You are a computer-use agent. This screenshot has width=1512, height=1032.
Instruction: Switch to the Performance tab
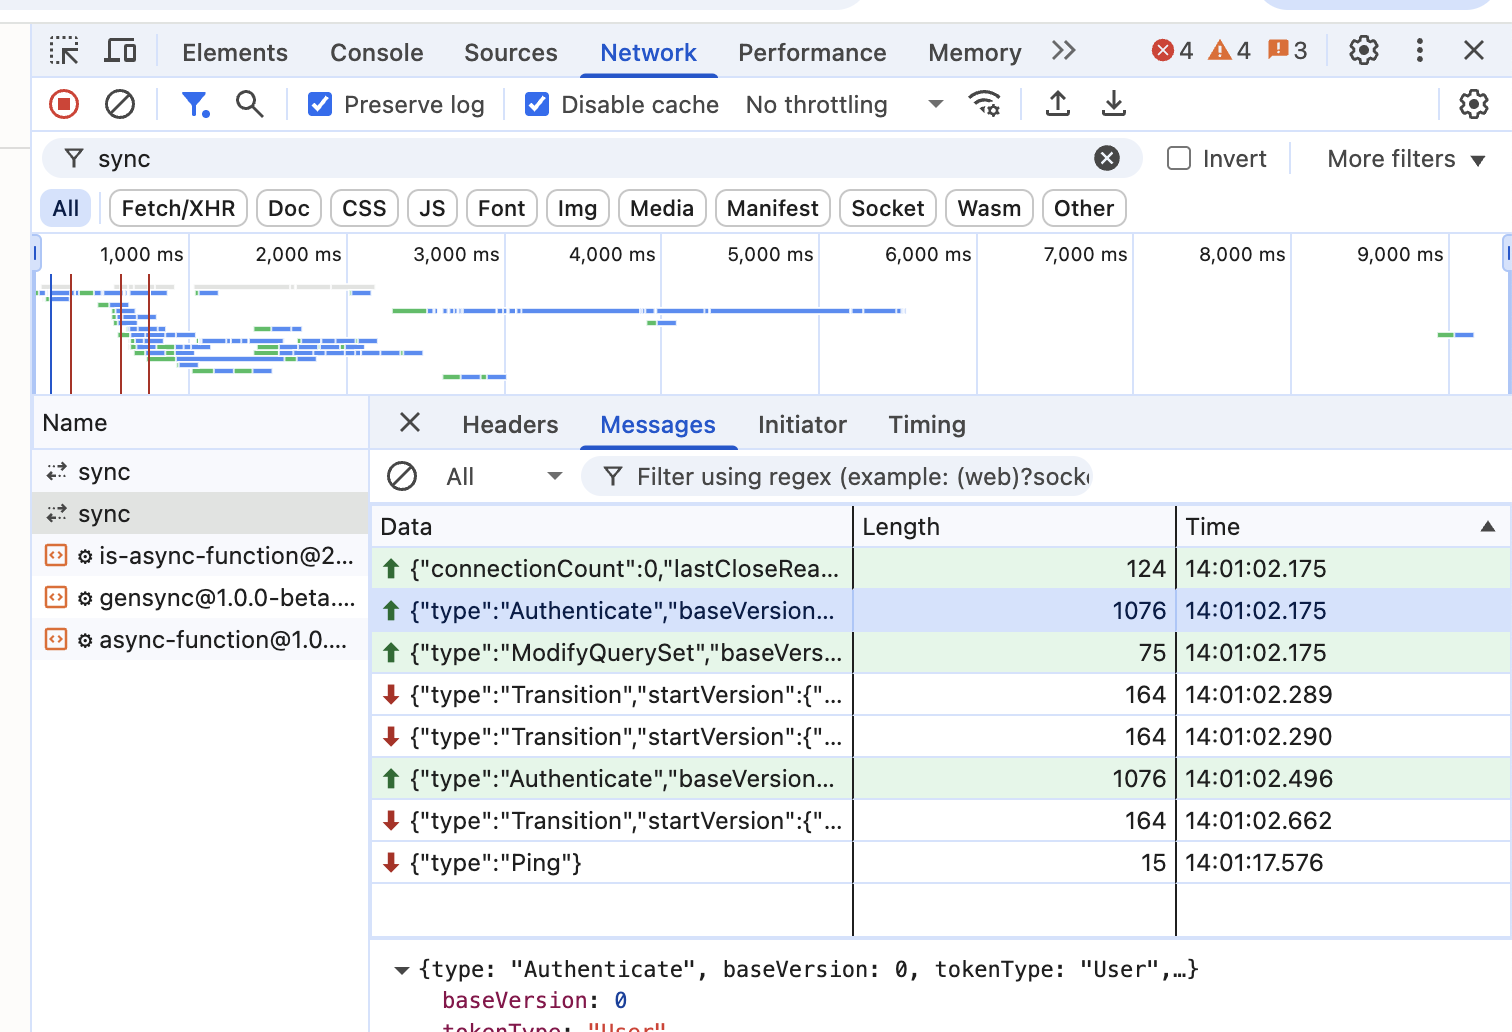tap(812, 52)
